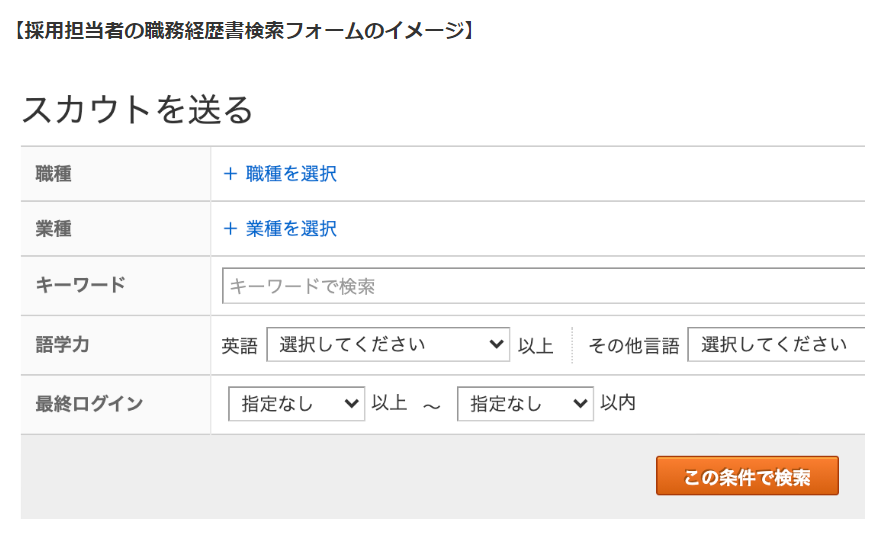Click the 語学力 row label
Image resolution: width=876 pixels, height=535 pixels.
[63, 345]
